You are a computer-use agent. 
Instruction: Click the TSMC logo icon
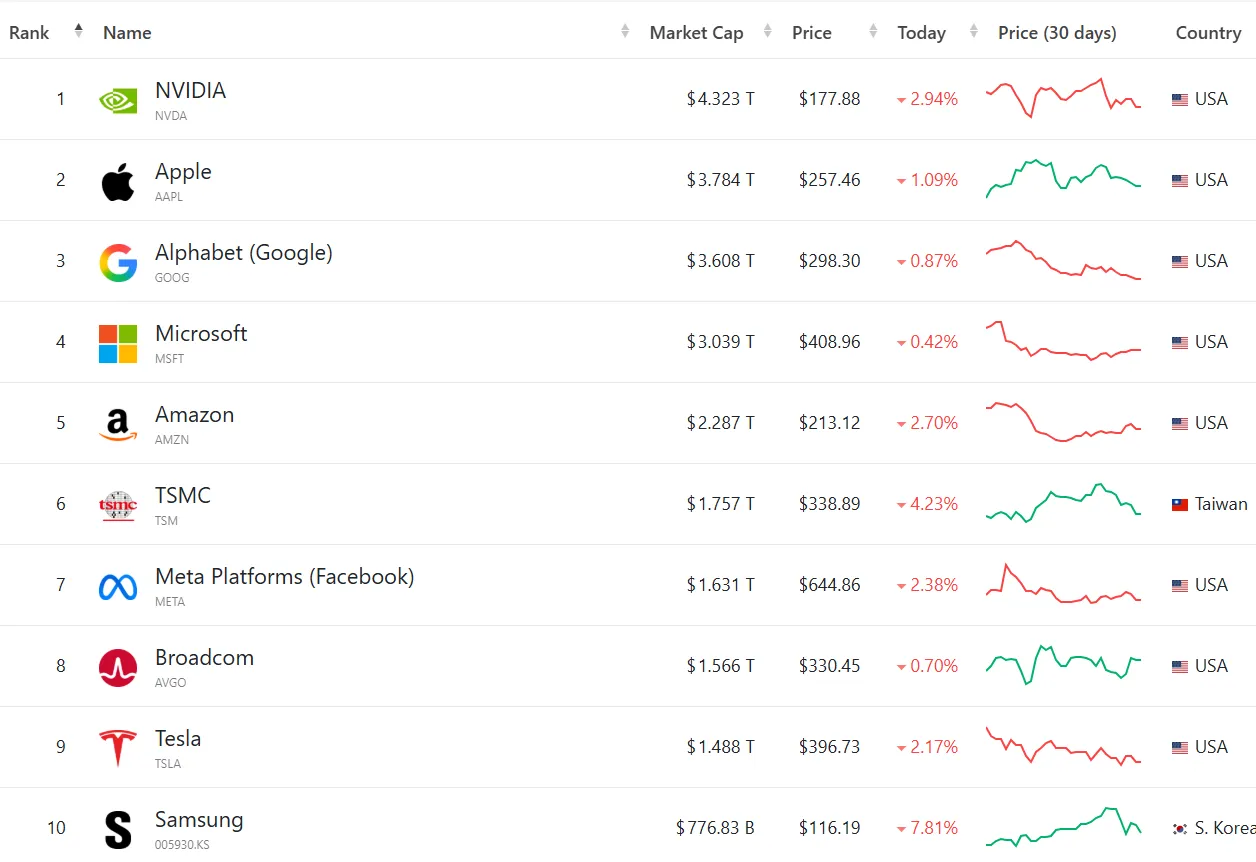click(118, 505)
